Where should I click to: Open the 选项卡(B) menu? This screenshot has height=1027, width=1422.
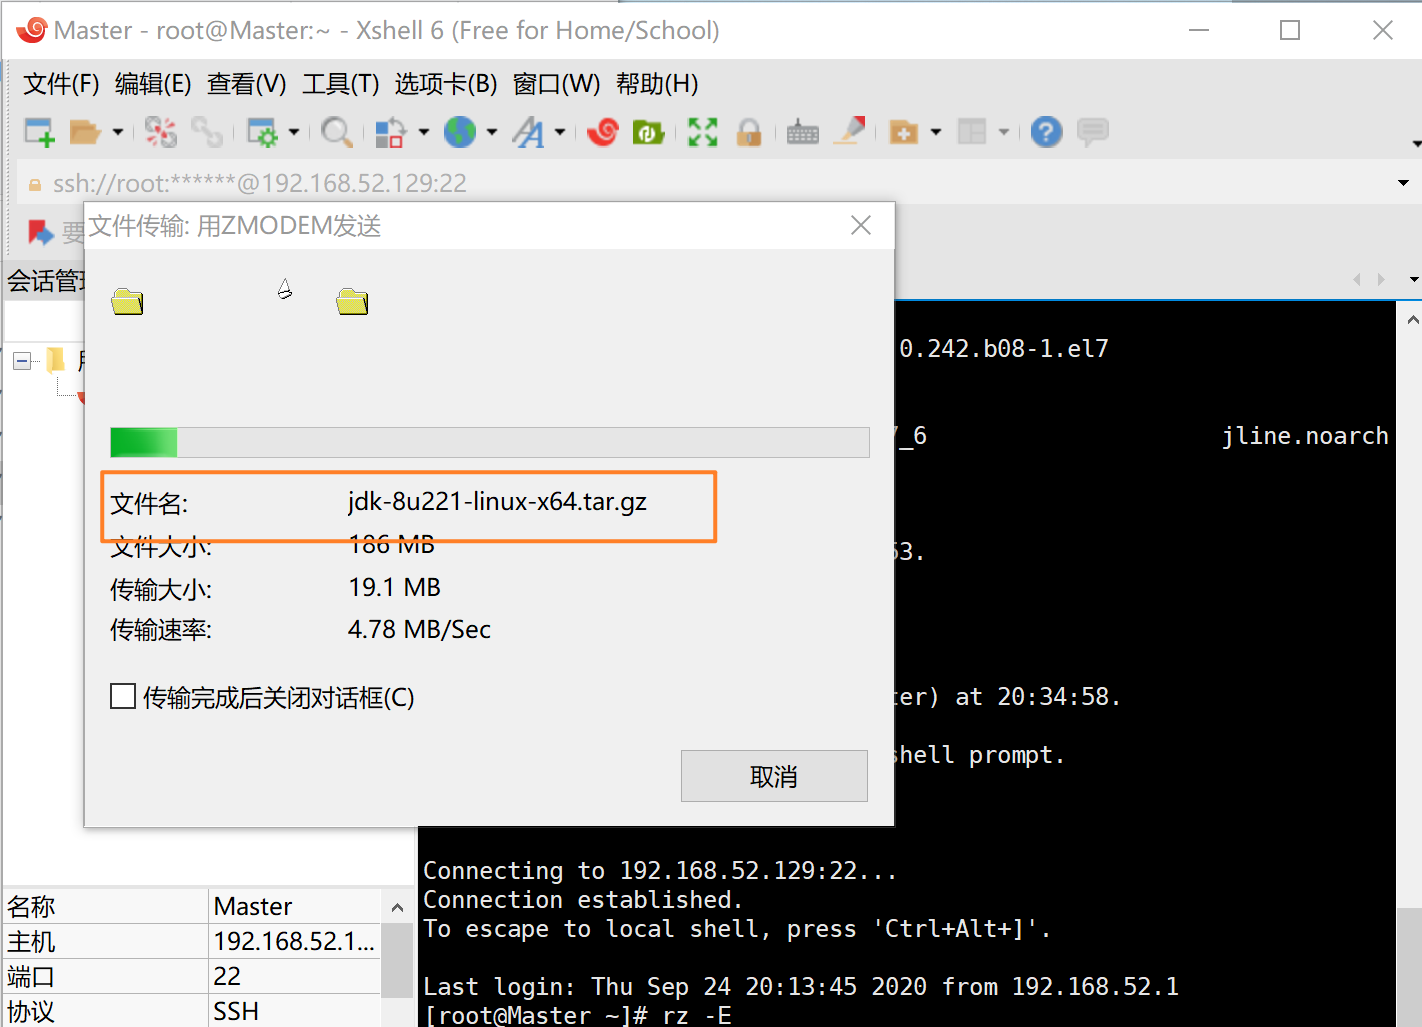(446, 84)
